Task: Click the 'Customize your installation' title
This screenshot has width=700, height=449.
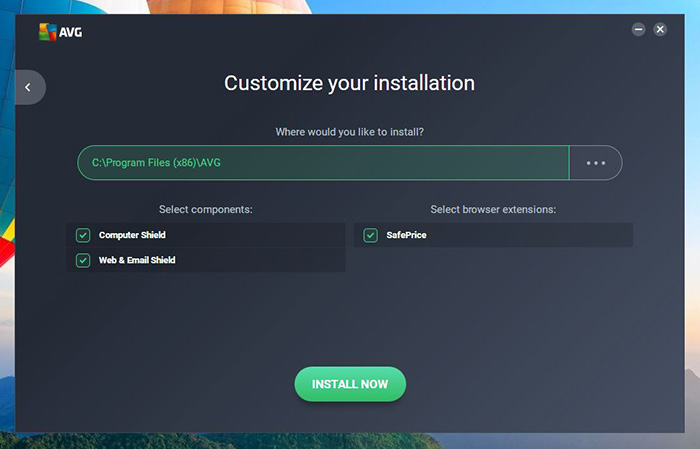Action: coord(350,83)
